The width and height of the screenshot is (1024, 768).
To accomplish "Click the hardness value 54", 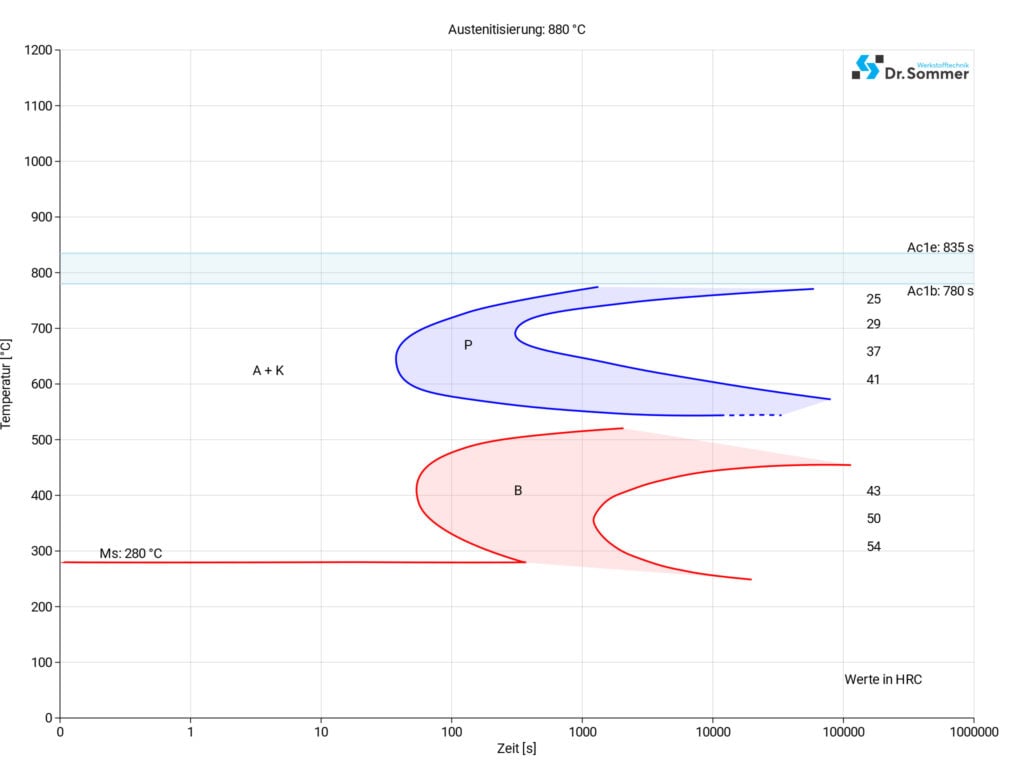I will [x=873, y=547].
